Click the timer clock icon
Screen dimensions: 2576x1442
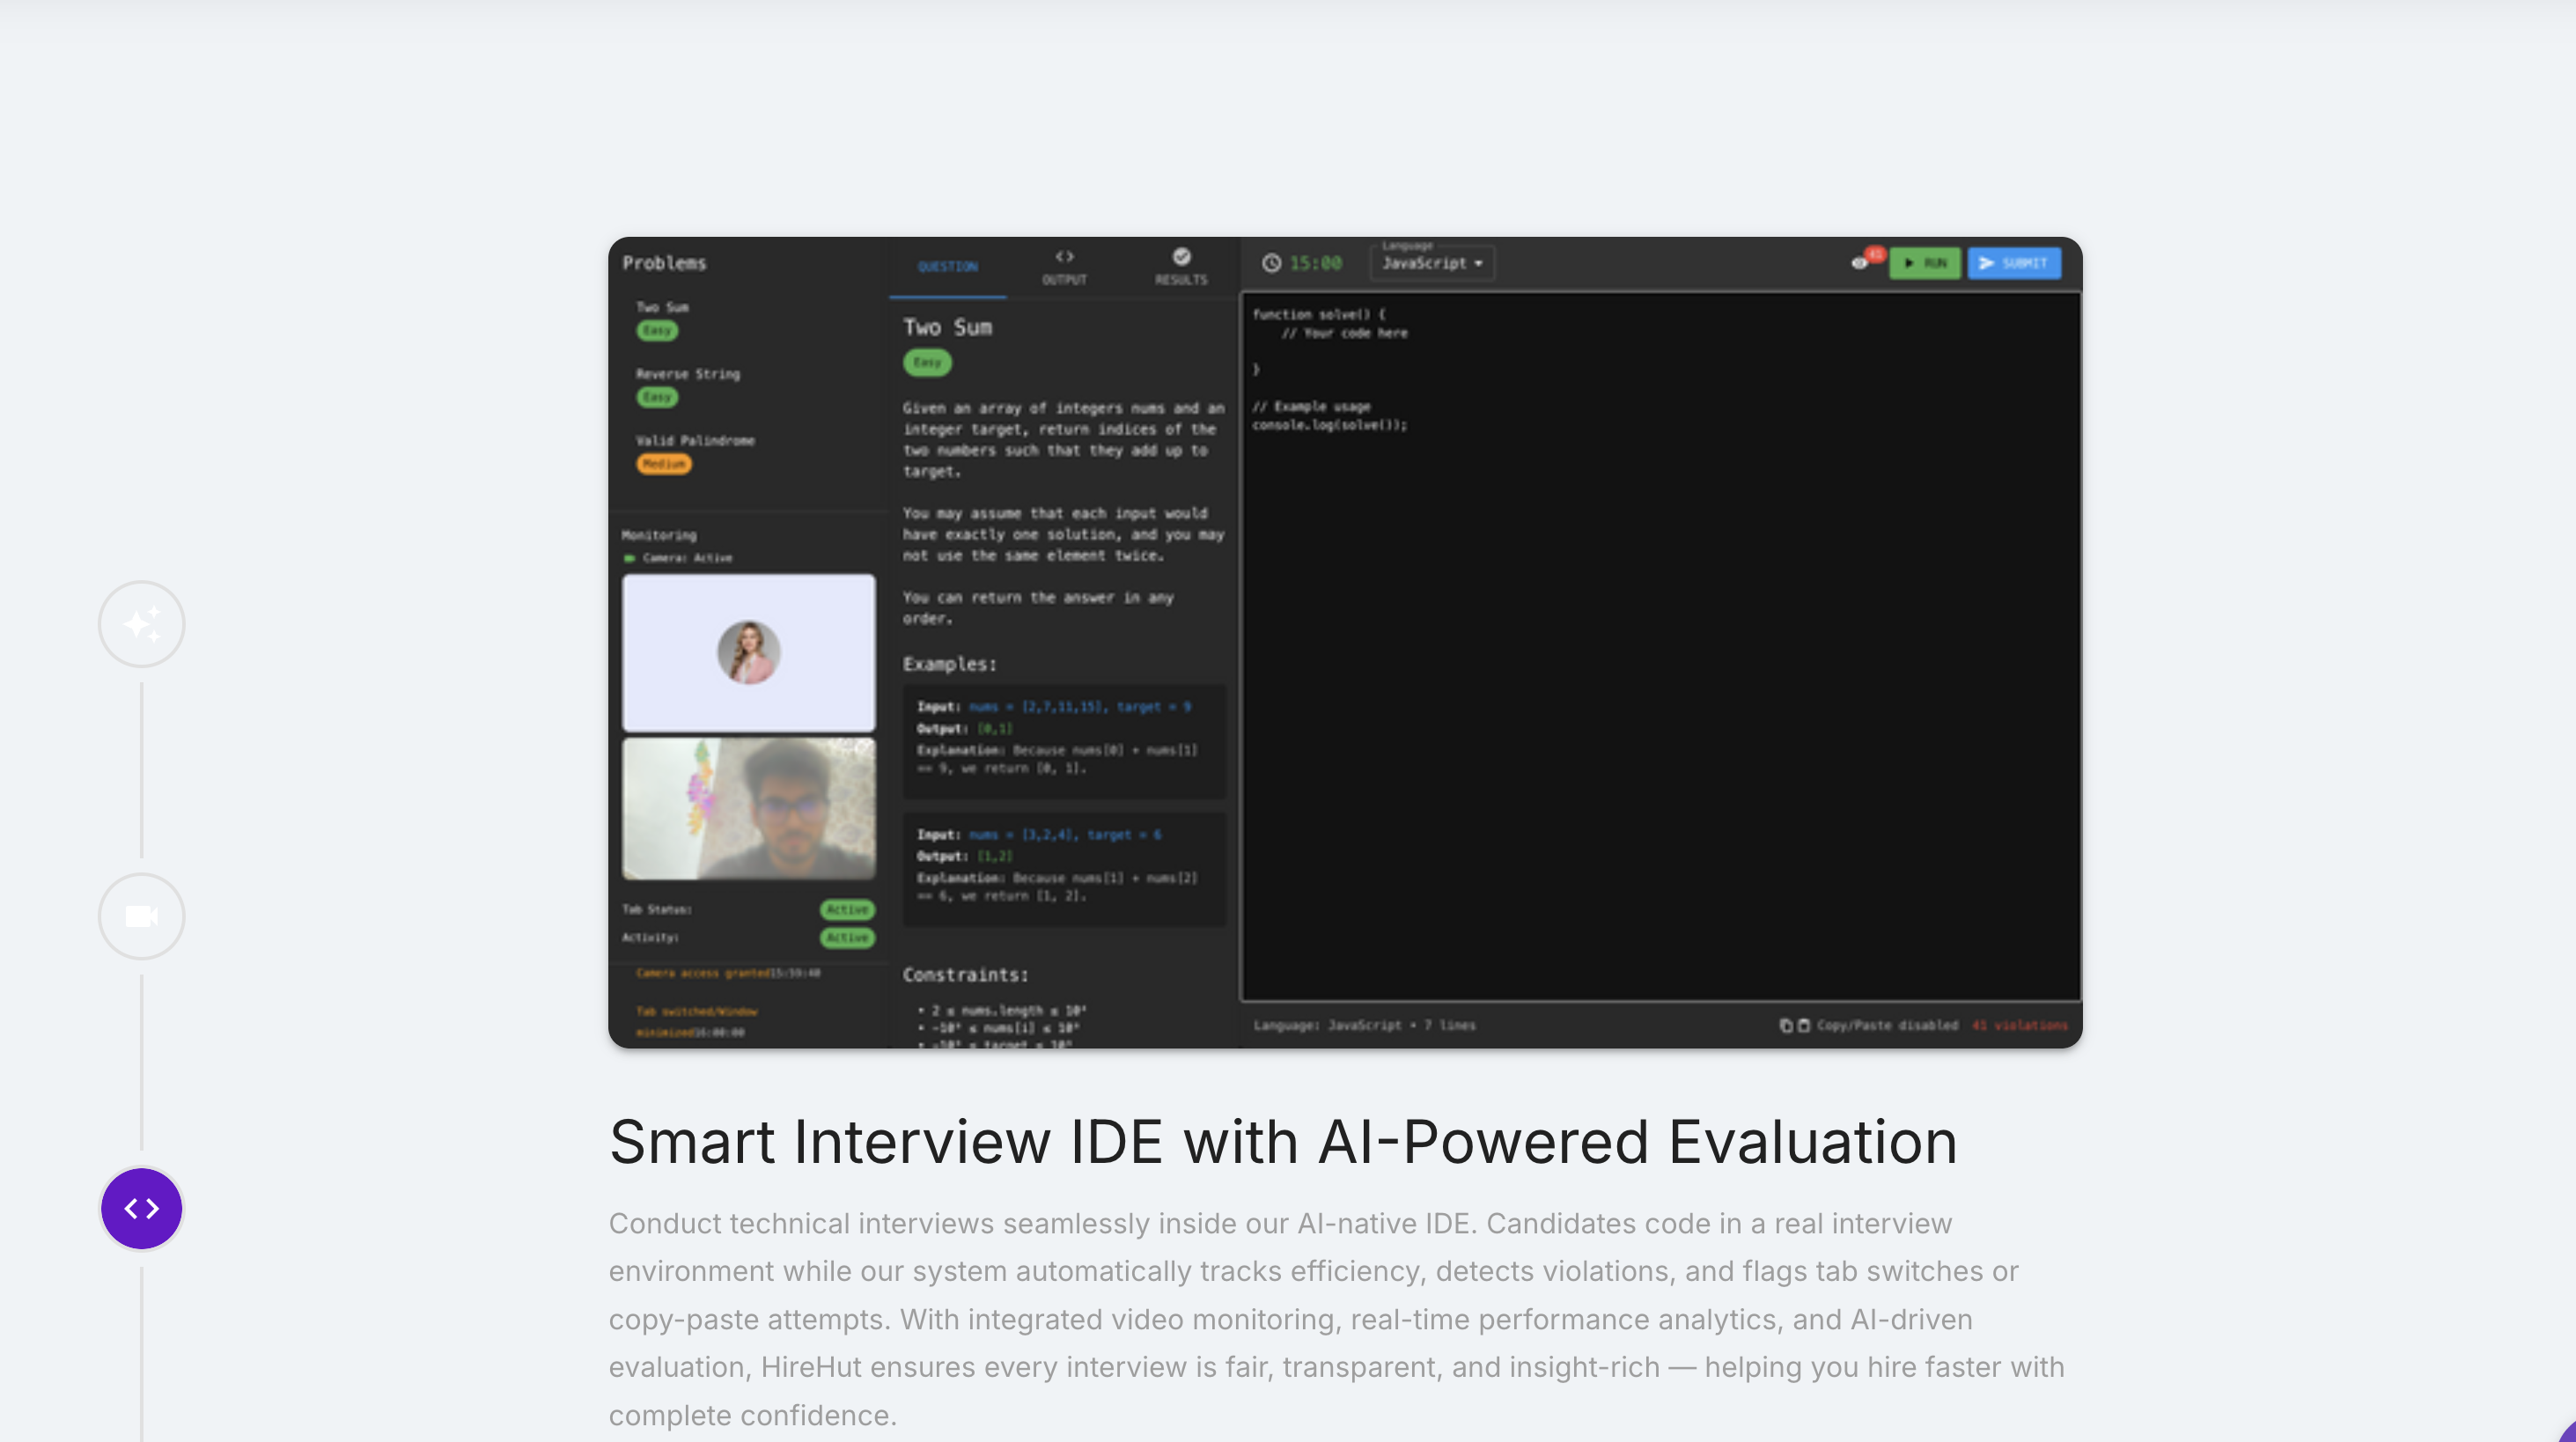[1271, 263]
